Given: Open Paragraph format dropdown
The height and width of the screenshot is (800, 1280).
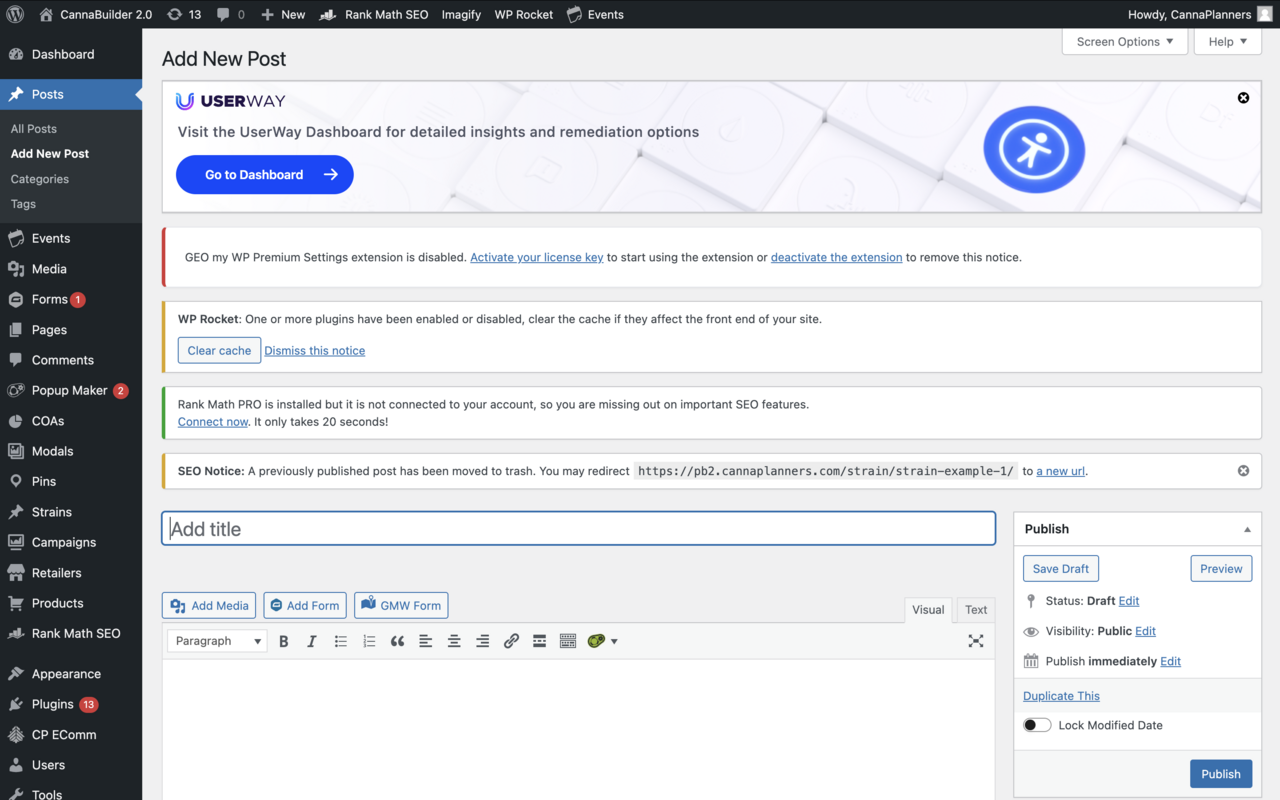Looking at the screenshot, I should (217, 641).
